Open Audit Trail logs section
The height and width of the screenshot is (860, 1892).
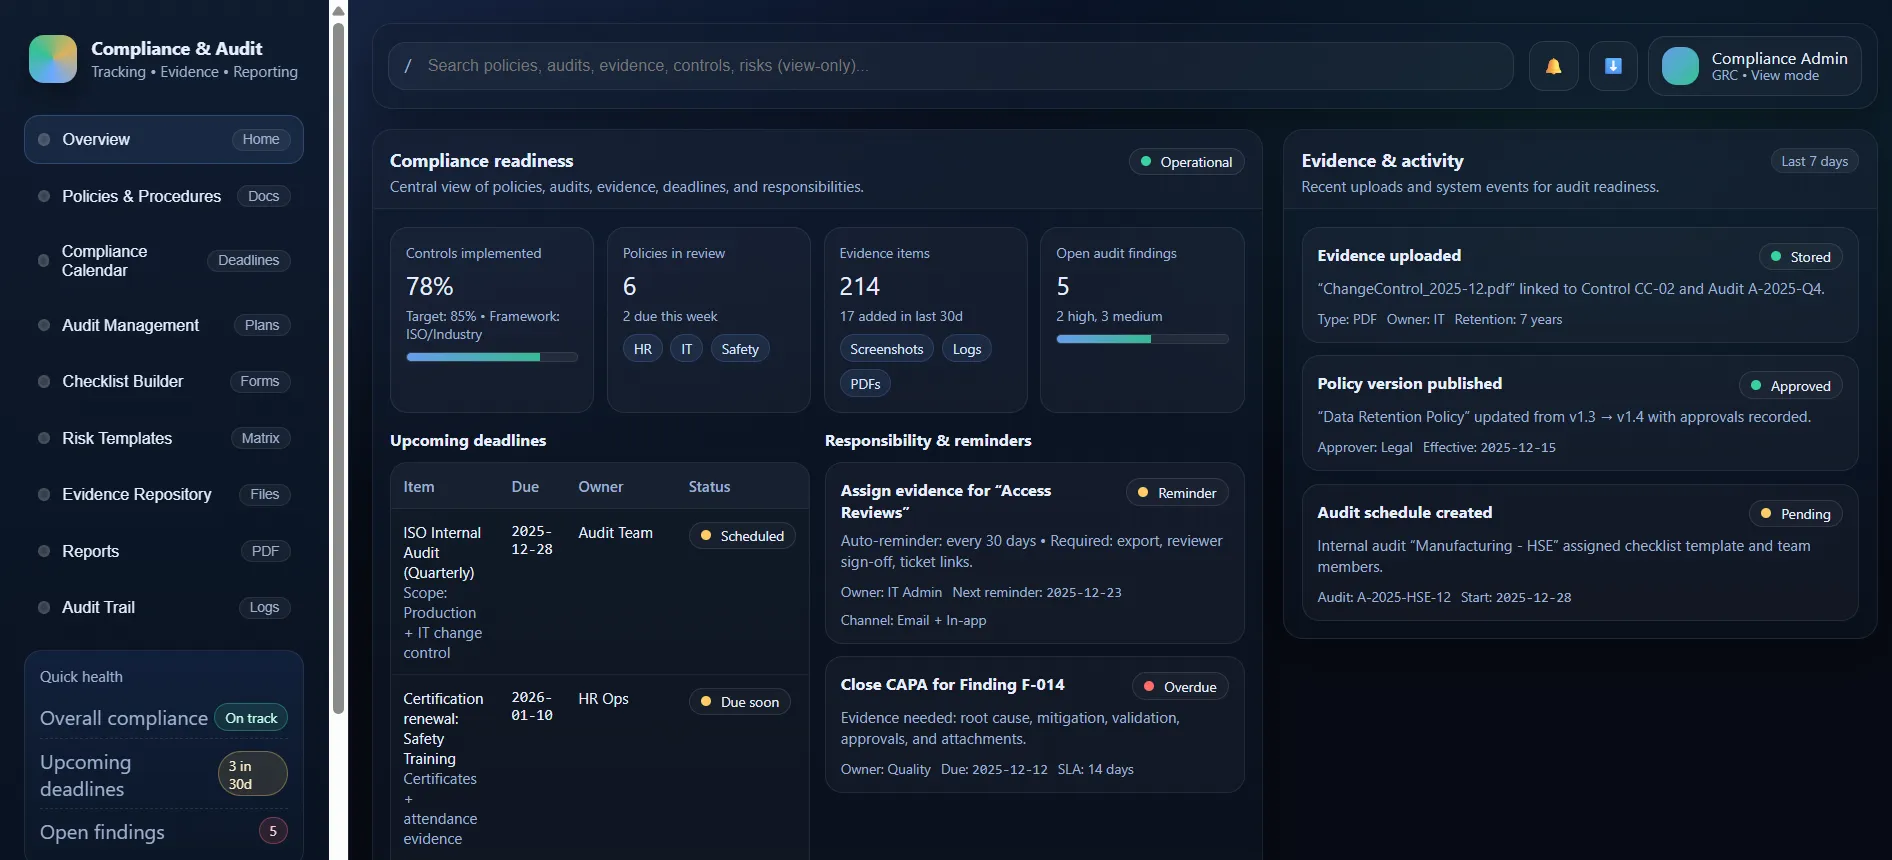click(x=164, y=608)
